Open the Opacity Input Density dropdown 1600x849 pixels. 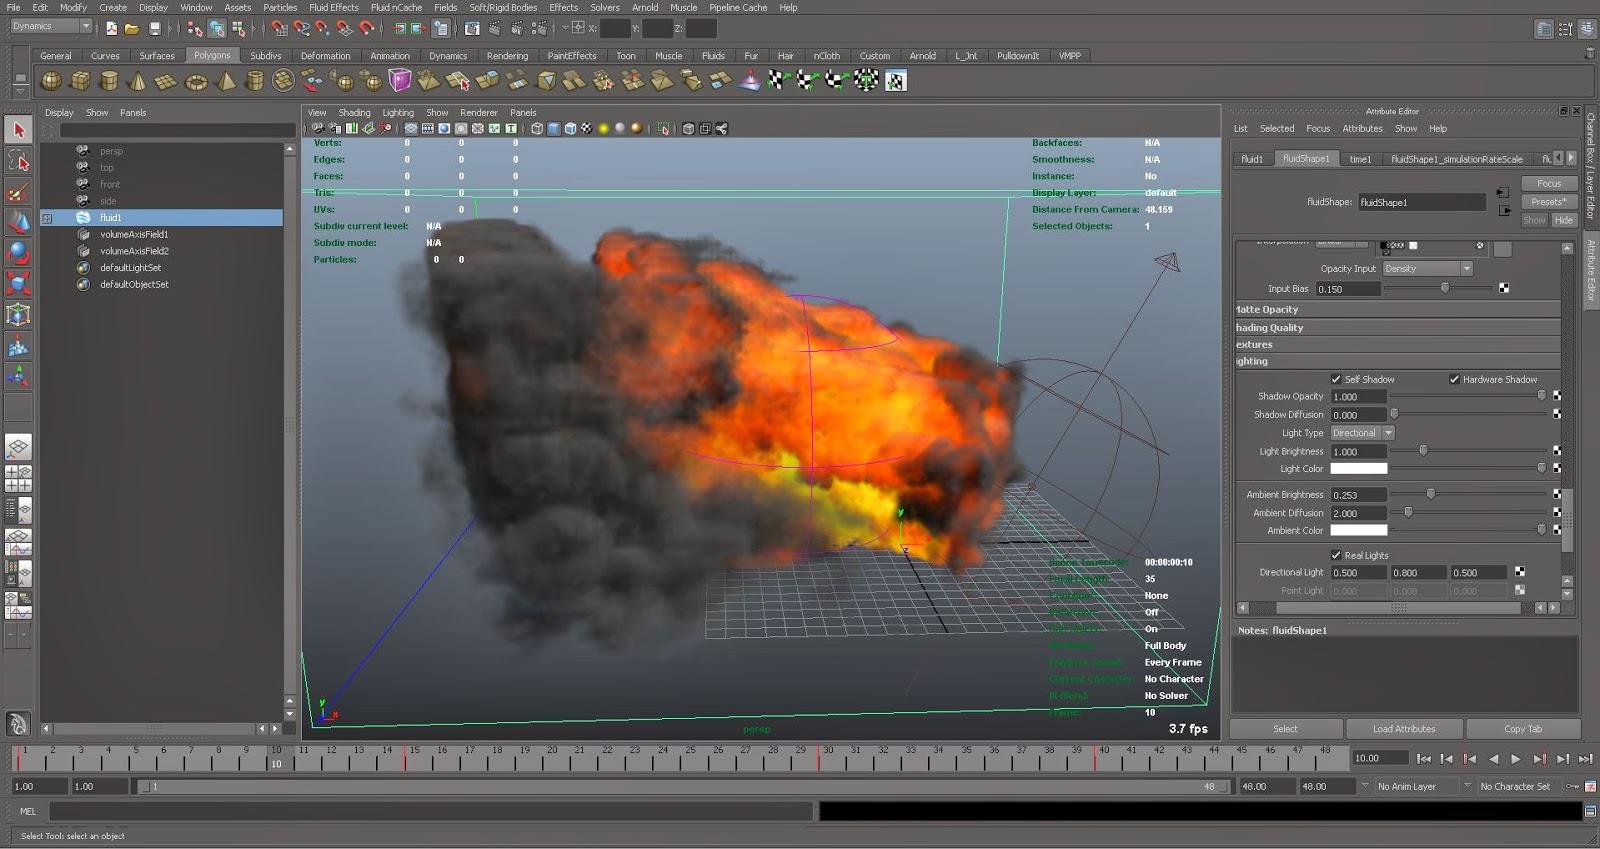1427,268
